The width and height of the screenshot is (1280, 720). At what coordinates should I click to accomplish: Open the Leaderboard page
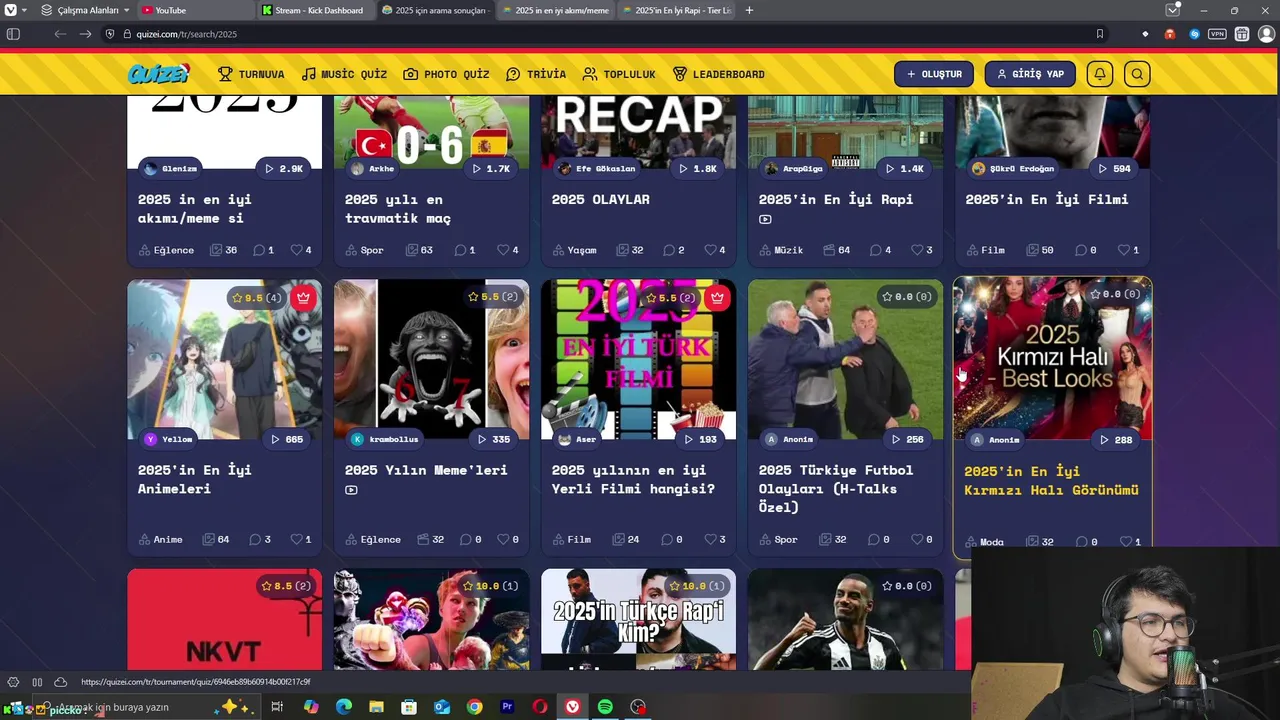718,74
